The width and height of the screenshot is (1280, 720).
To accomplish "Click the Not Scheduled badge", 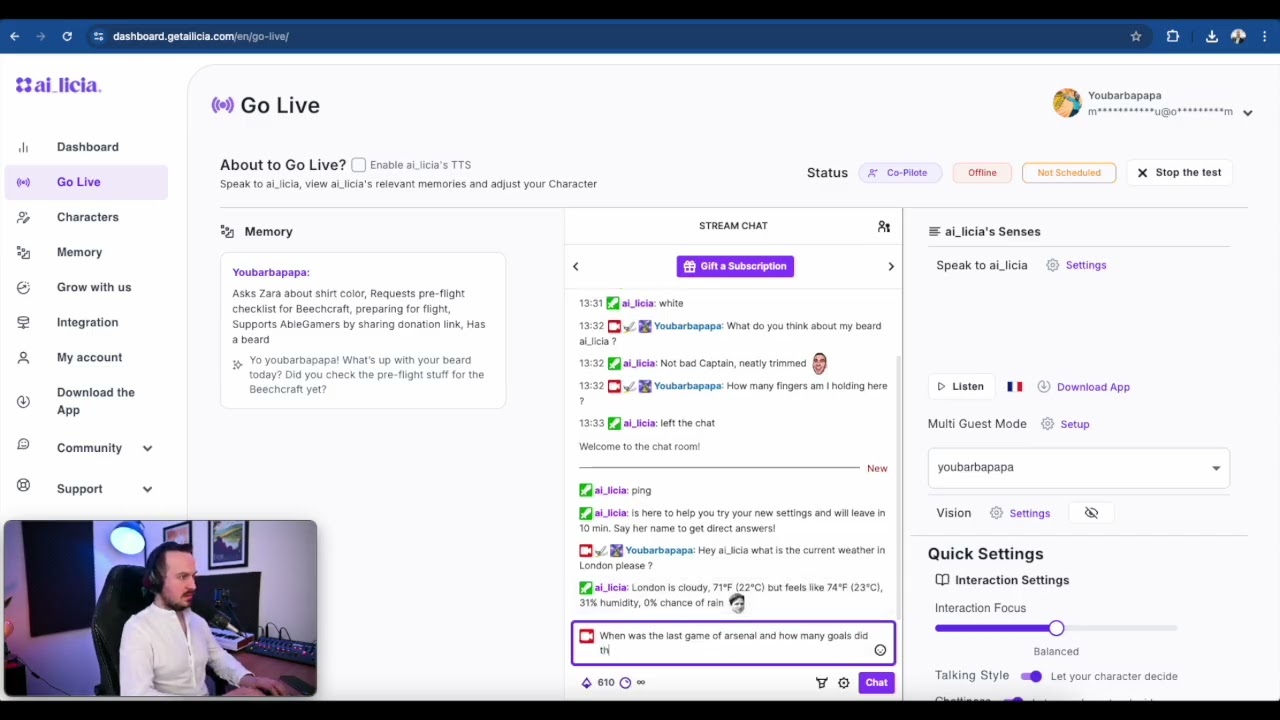I will tap(1068, 173).
